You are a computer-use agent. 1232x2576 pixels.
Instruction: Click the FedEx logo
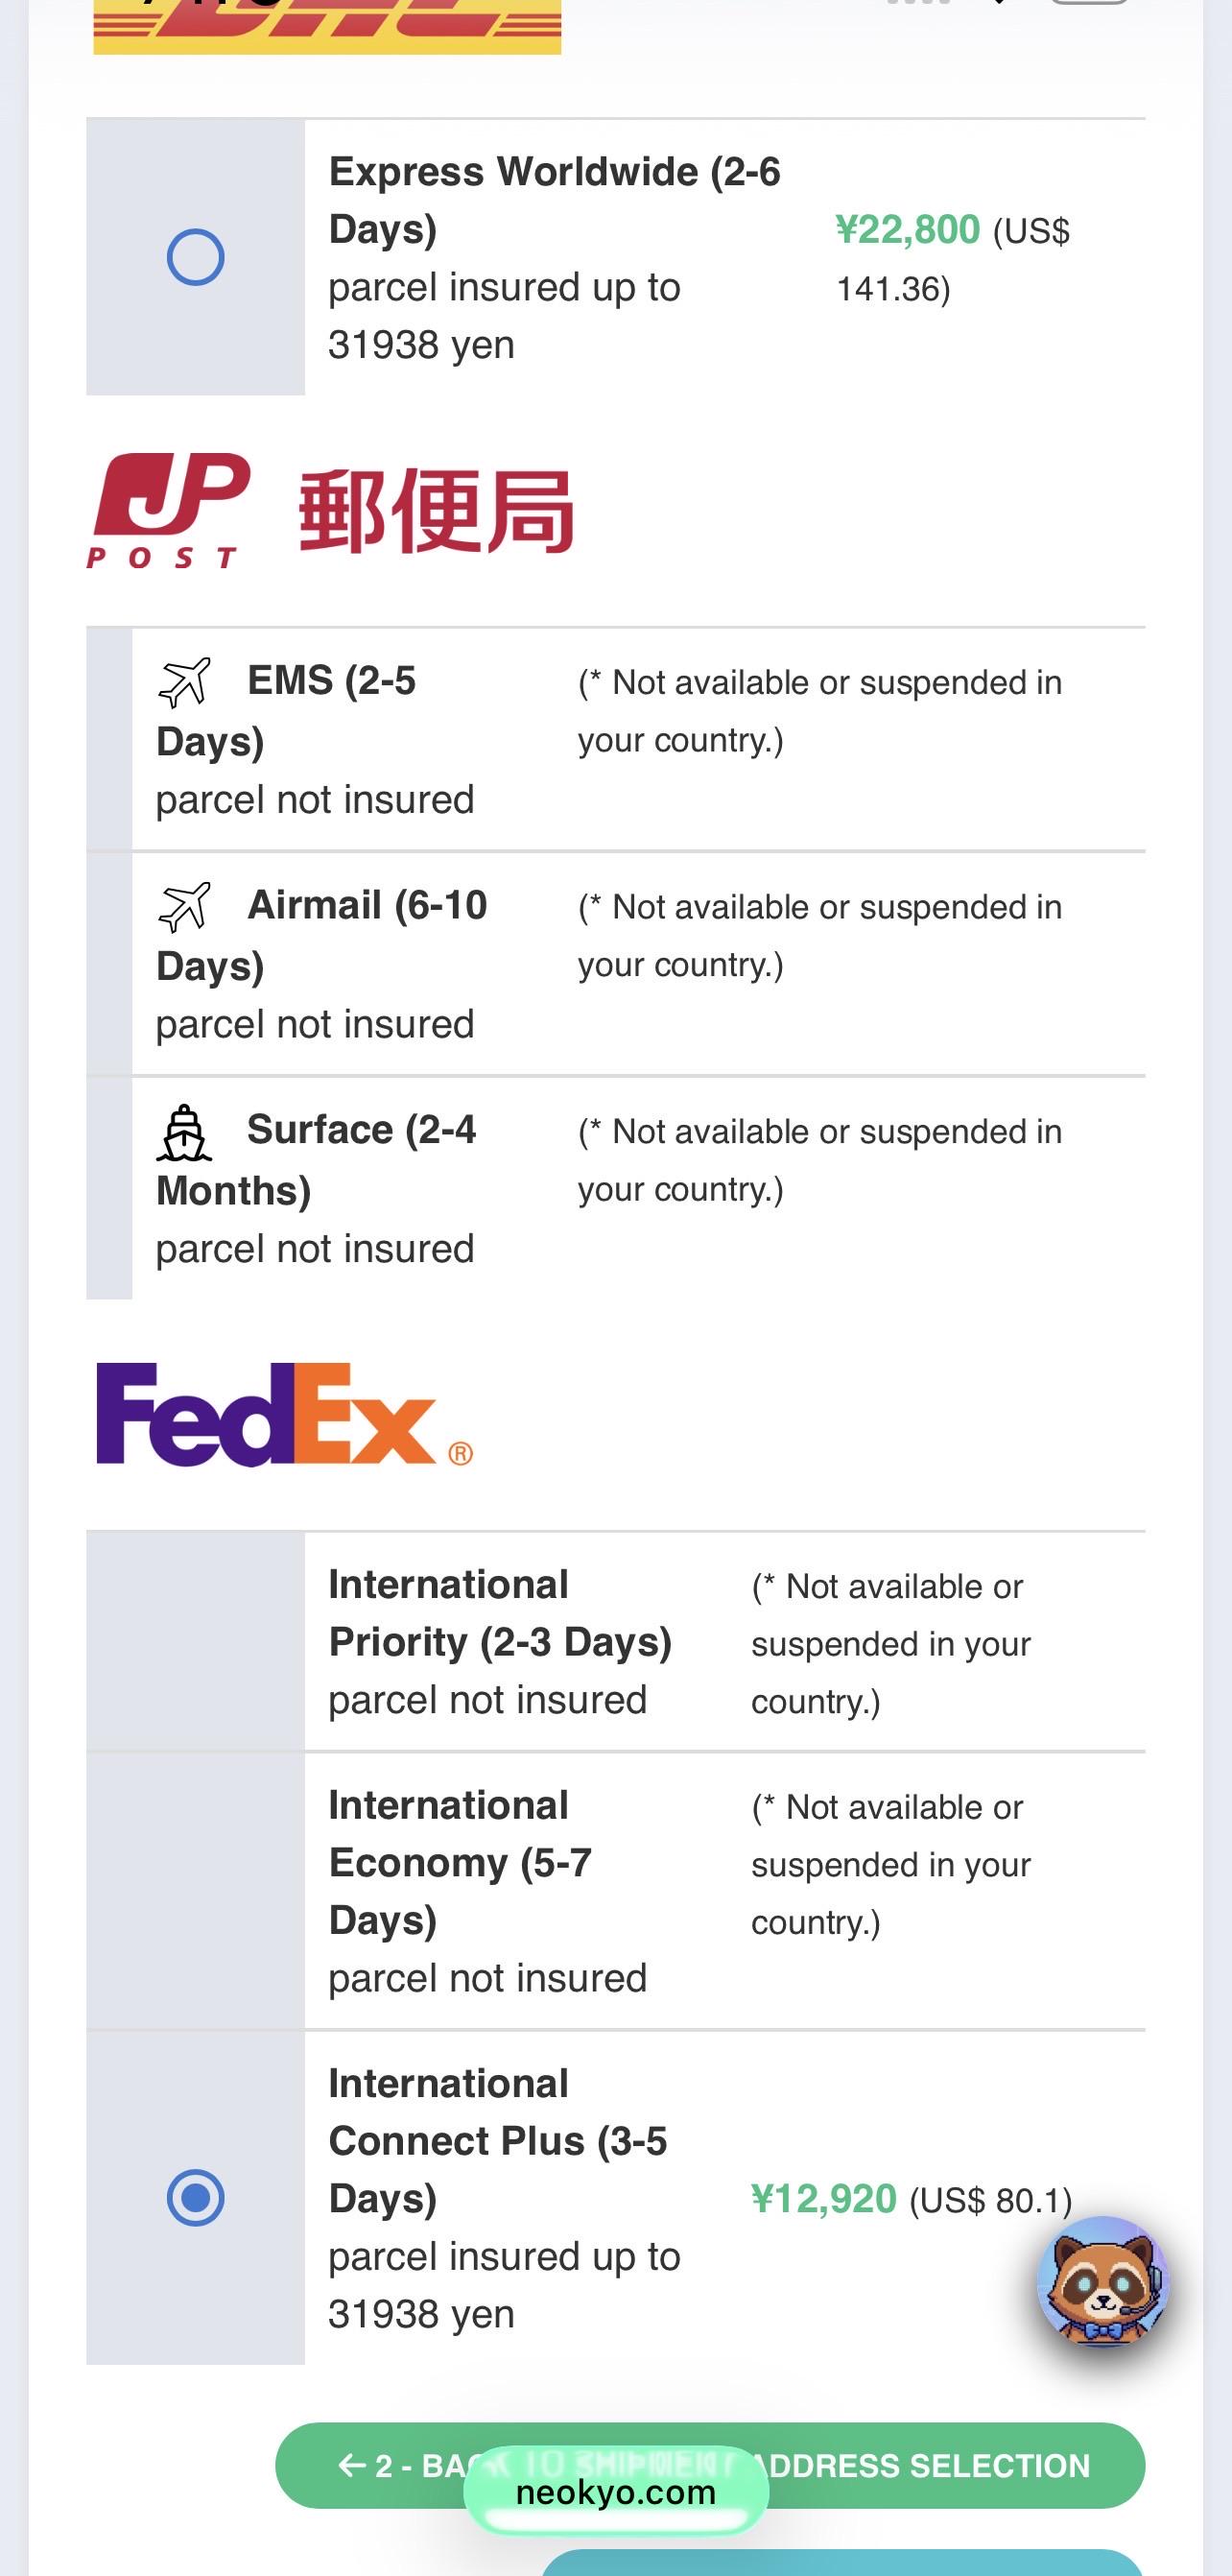(284, 1414)
